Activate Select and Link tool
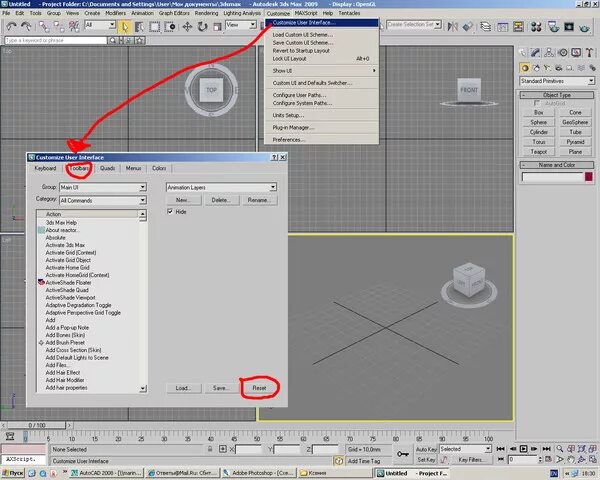Viewport: 600px width, 480px height. (44, 26)
